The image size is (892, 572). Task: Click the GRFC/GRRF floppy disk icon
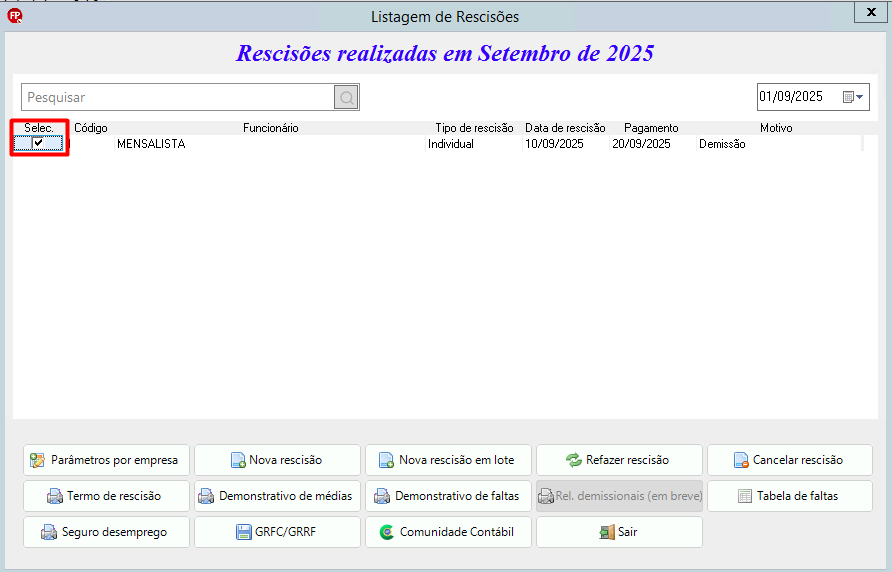(243, 532)
